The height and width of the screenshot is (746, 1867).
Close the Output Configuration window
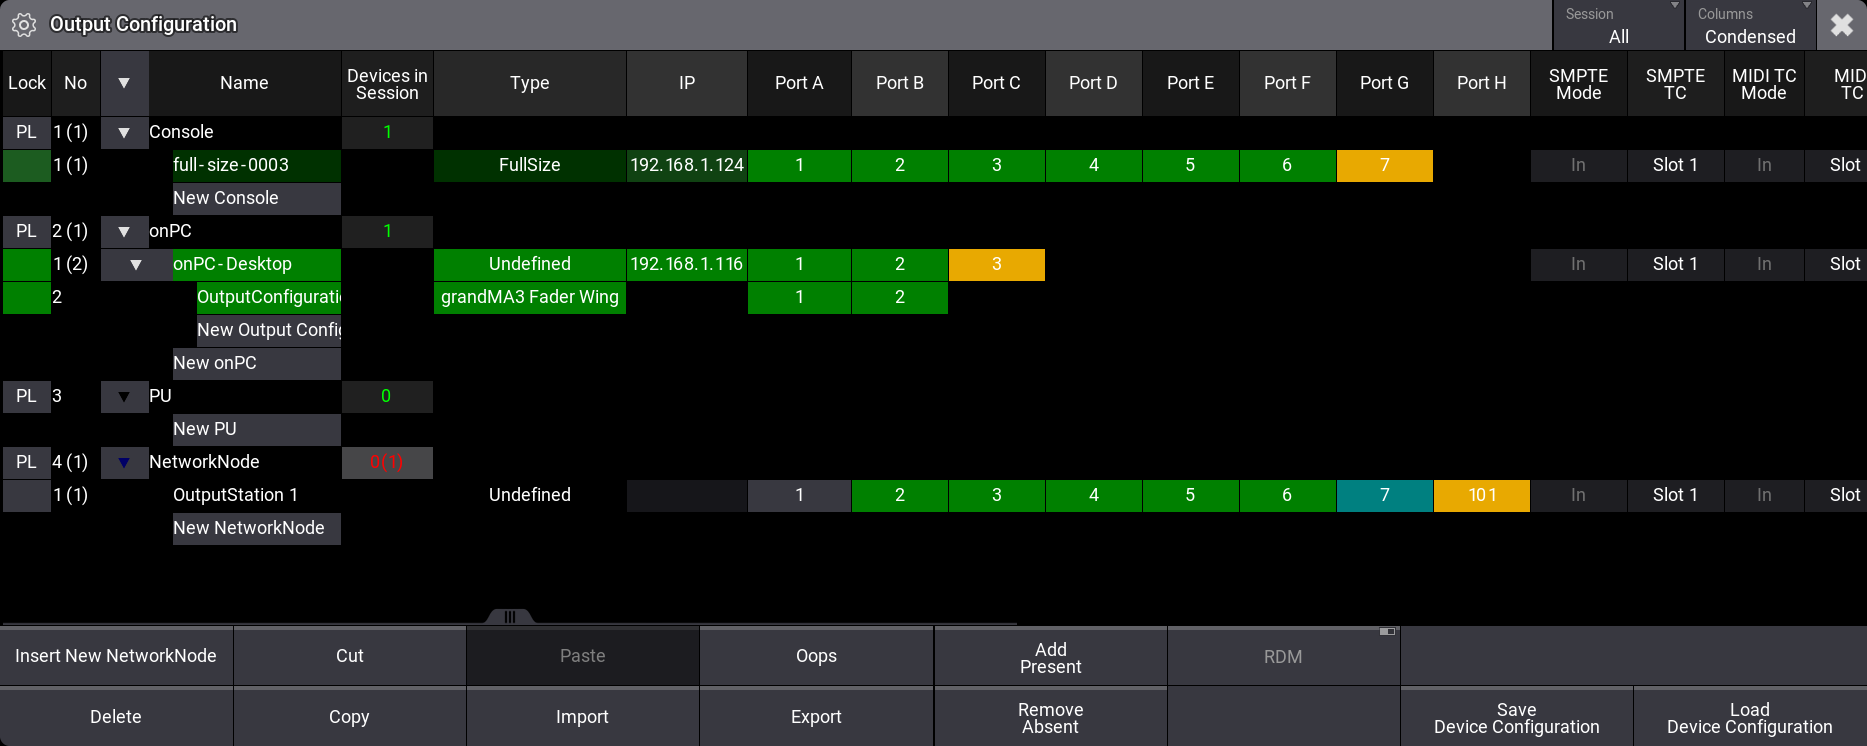click(x=1841, y=25)
